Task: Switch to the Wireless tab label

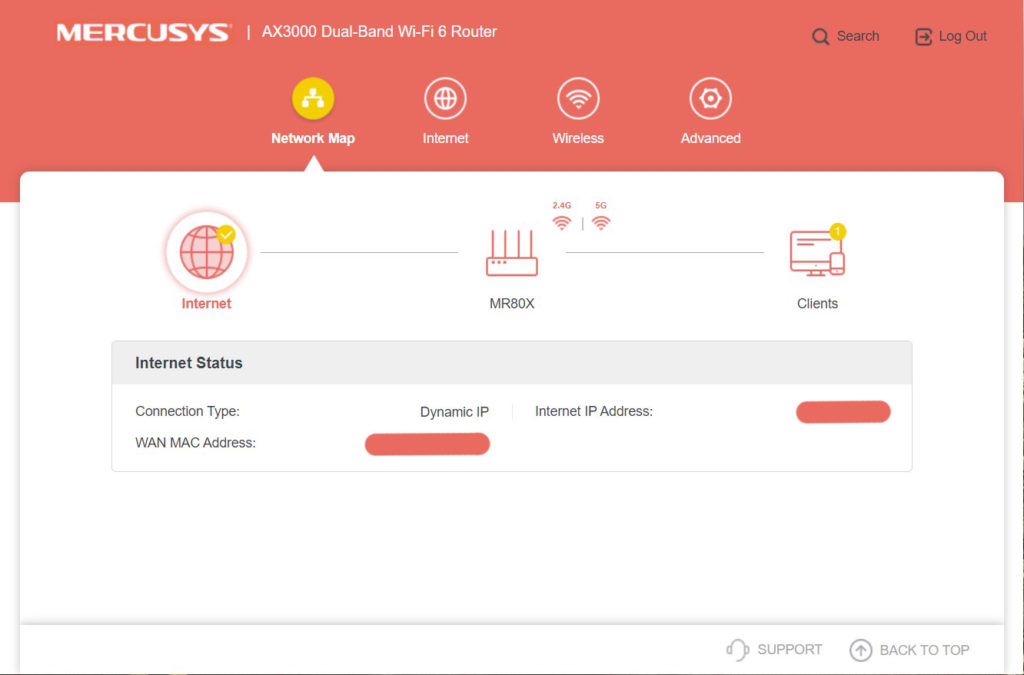Action: point(578,138)
